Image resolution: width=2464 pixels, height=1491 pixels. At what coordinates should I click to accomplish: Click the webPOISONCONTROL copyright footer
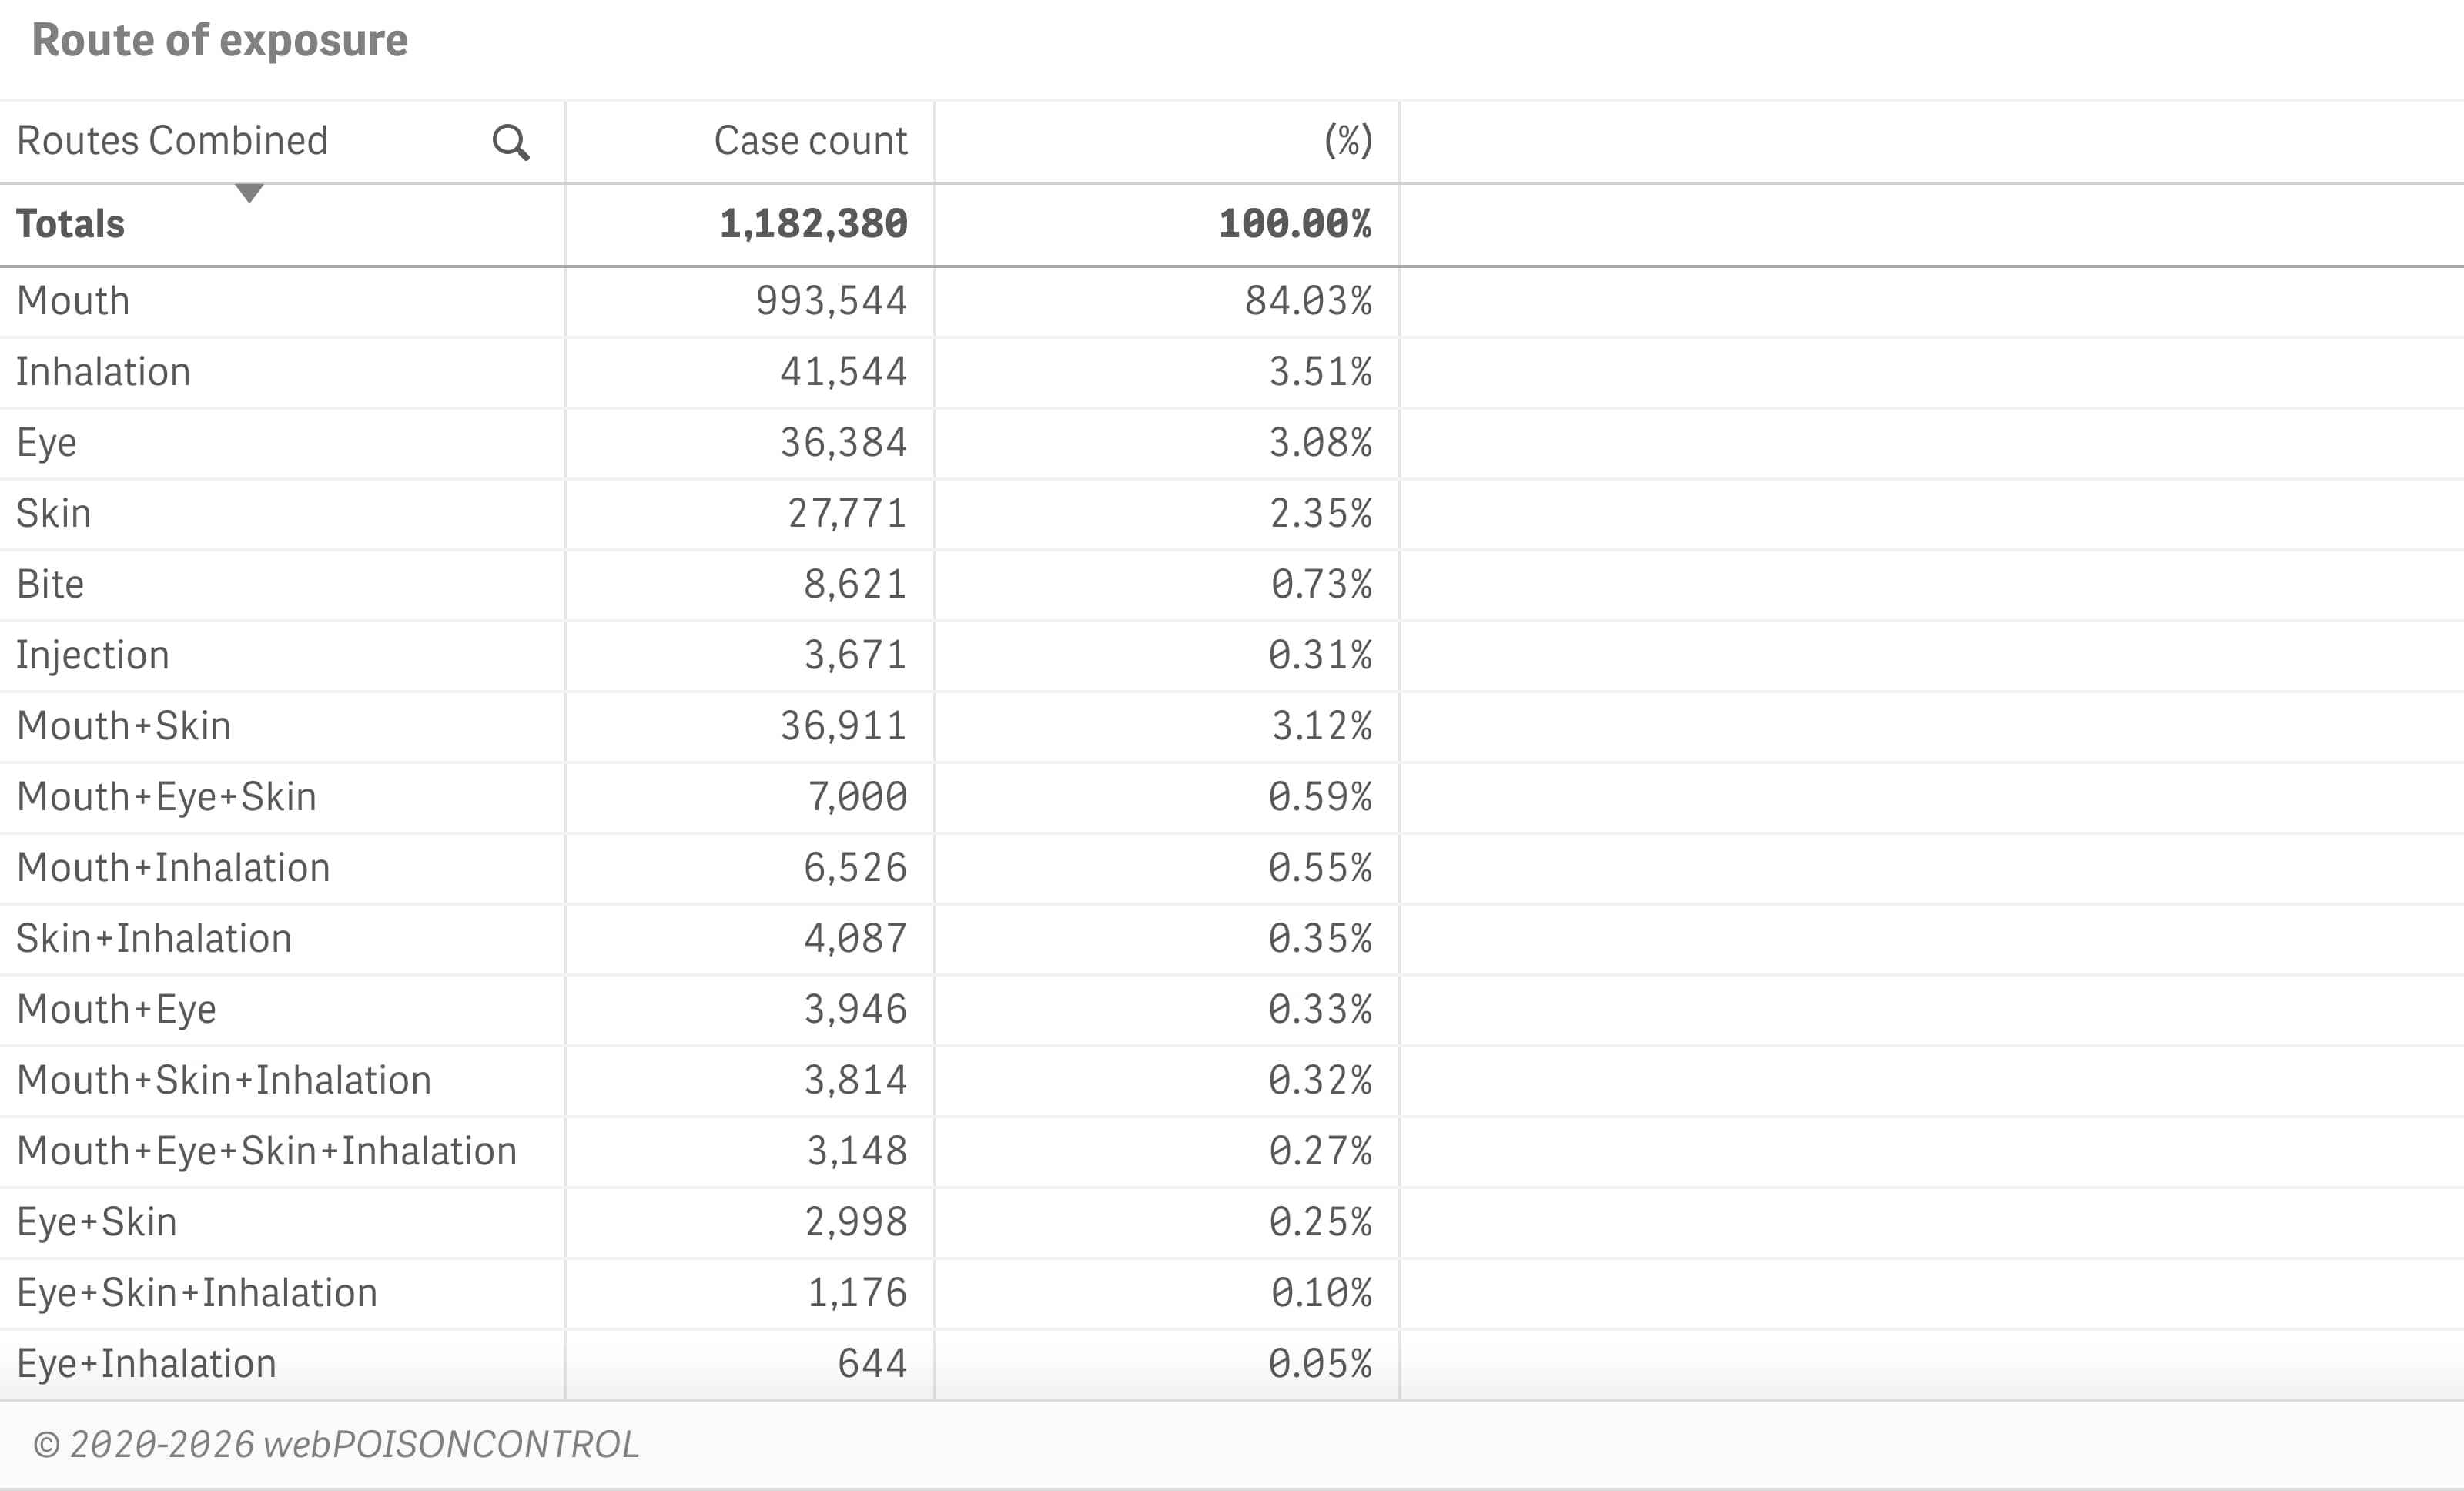coord(336,1445)
